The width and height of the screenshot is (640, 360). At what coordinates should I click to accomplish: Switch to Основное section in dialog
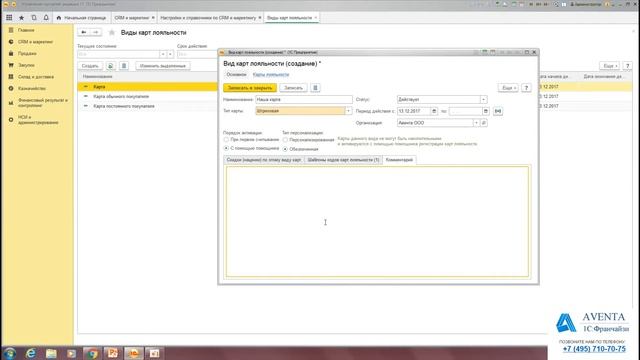coord(236,75)
